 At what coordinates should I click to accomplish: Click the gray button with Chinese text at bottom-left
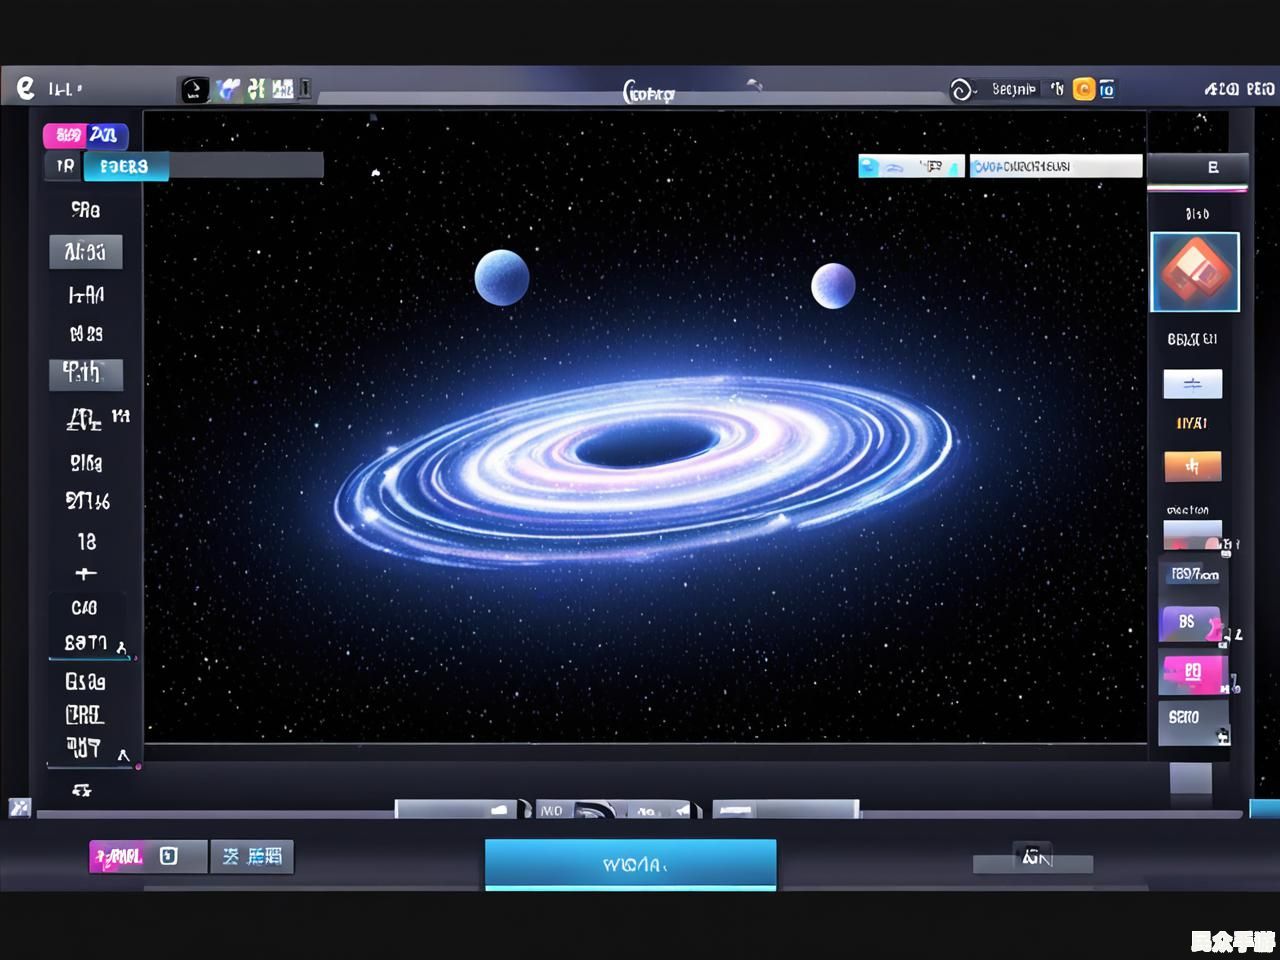click(252, 856)
